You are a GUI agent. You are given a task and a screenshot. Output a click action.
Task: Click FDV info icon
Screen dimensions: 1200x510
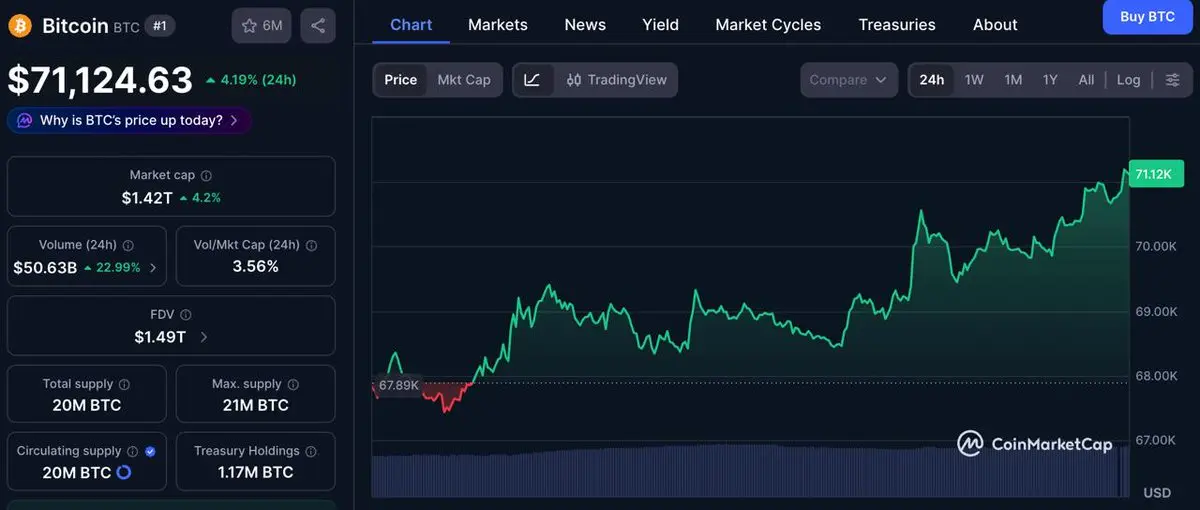pyautogui.click(x=186, y=315)
